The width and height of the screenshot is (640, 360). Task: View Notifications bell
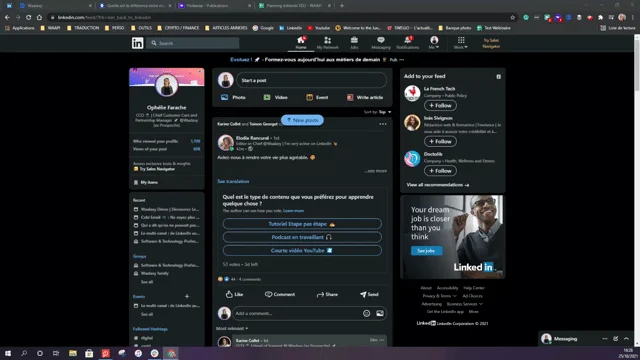(x=407, y=43)
